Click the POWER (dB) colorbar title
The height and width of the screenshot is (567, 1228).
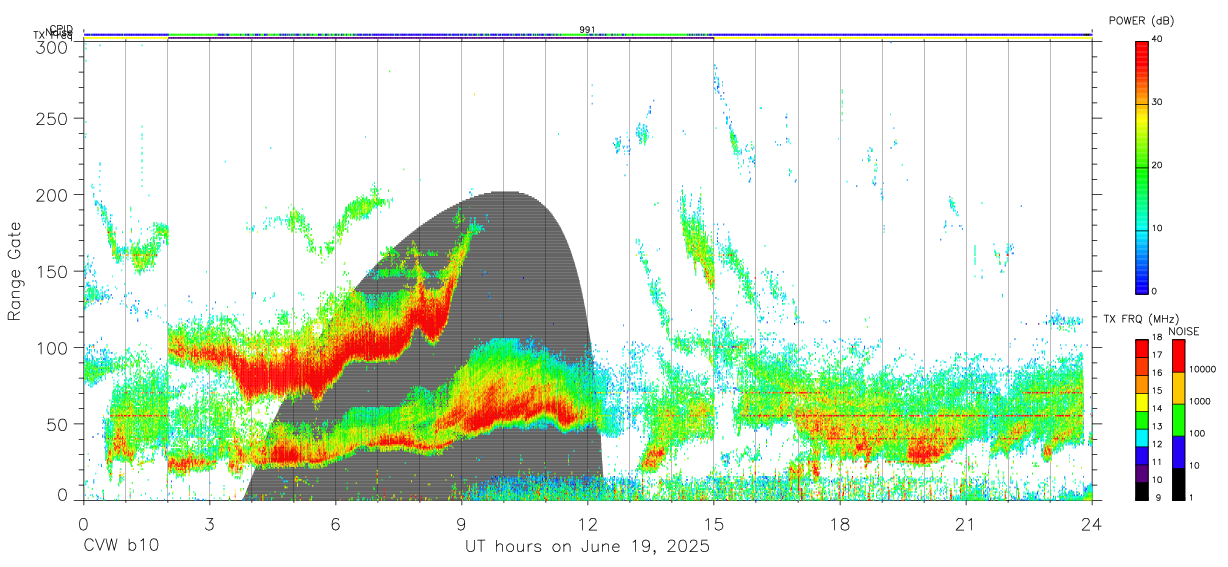click(x=1142, y=20)
